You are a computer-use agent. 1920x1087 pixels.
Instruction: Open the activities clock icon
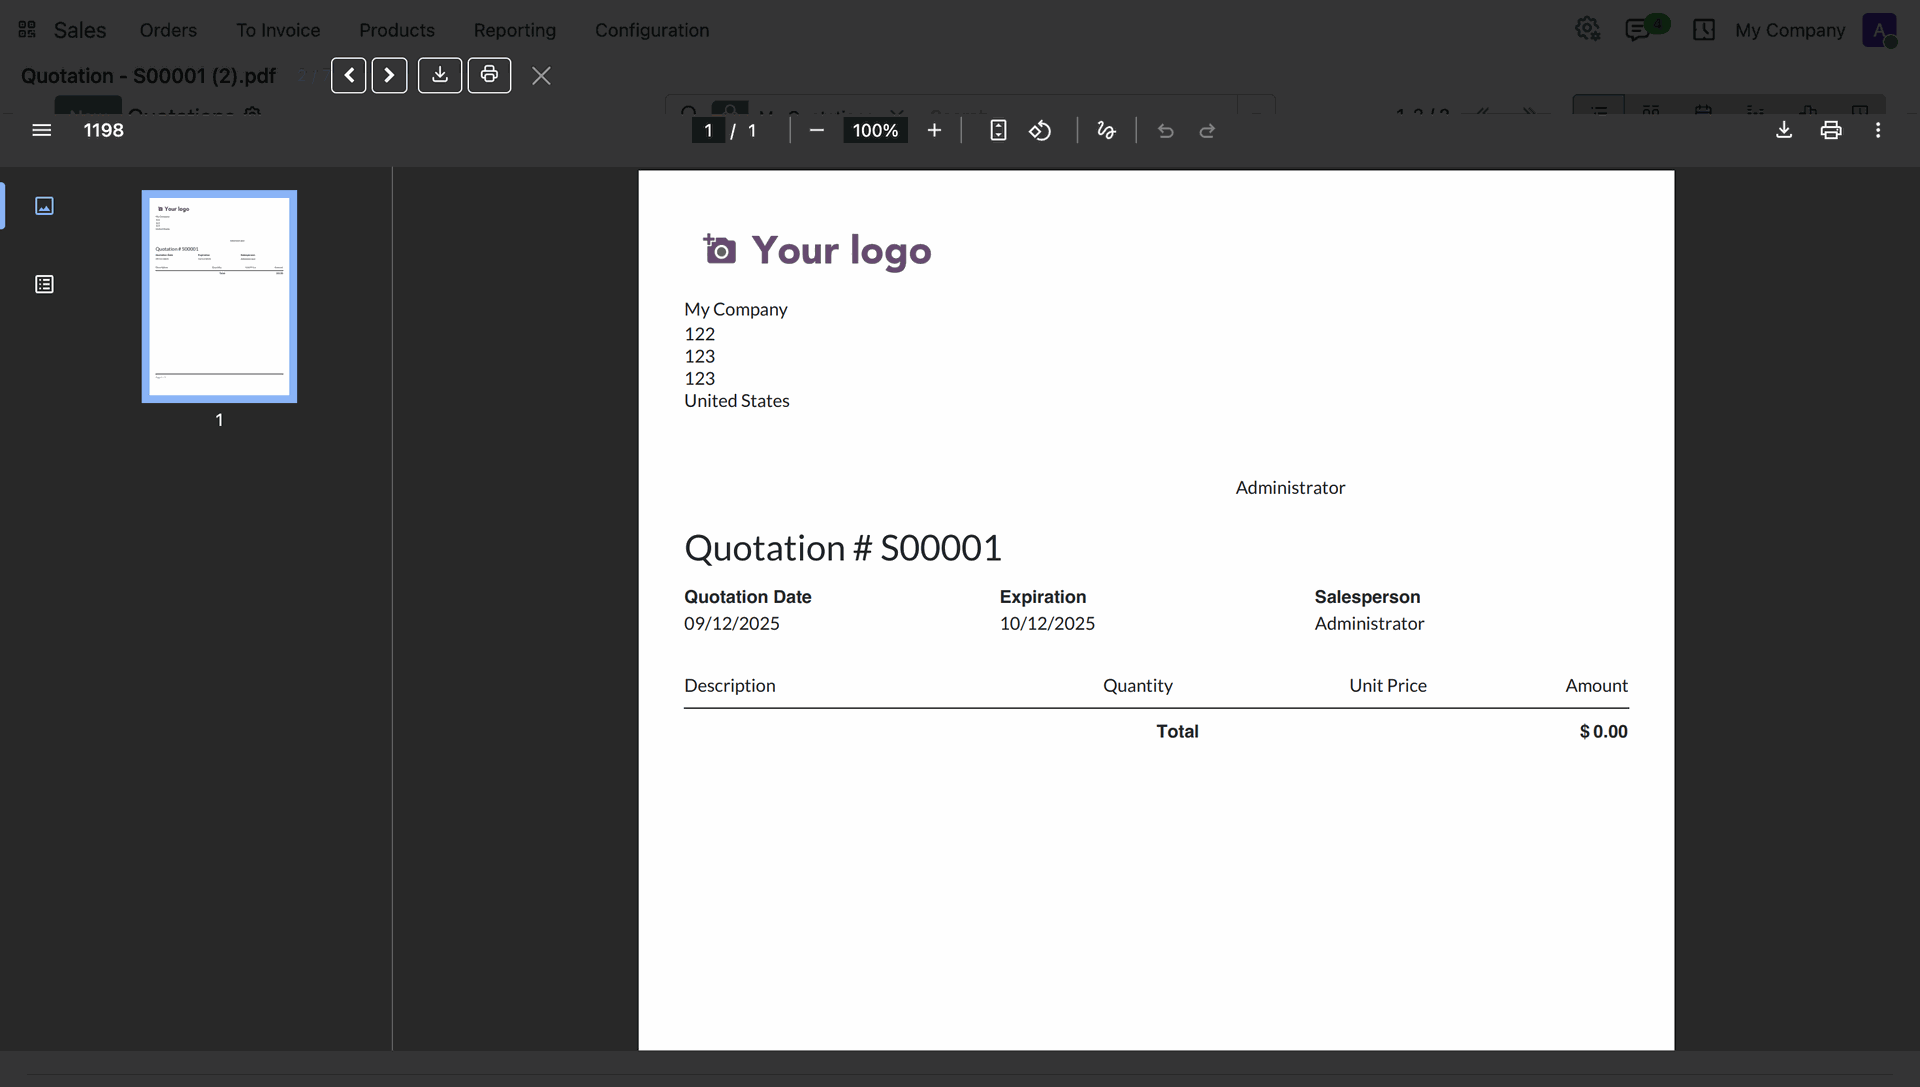tap(1704, 30)
